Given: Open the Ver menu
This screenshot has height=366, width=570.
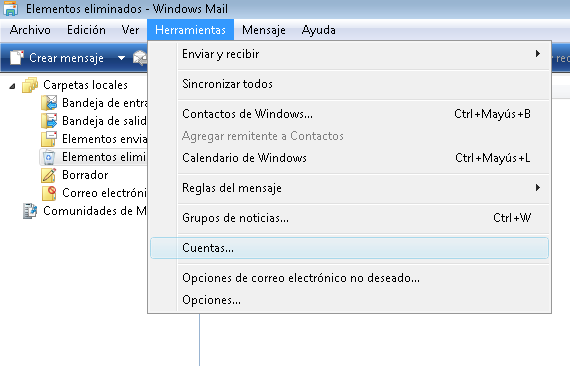Looking at the screenshot, I should 130,30.
